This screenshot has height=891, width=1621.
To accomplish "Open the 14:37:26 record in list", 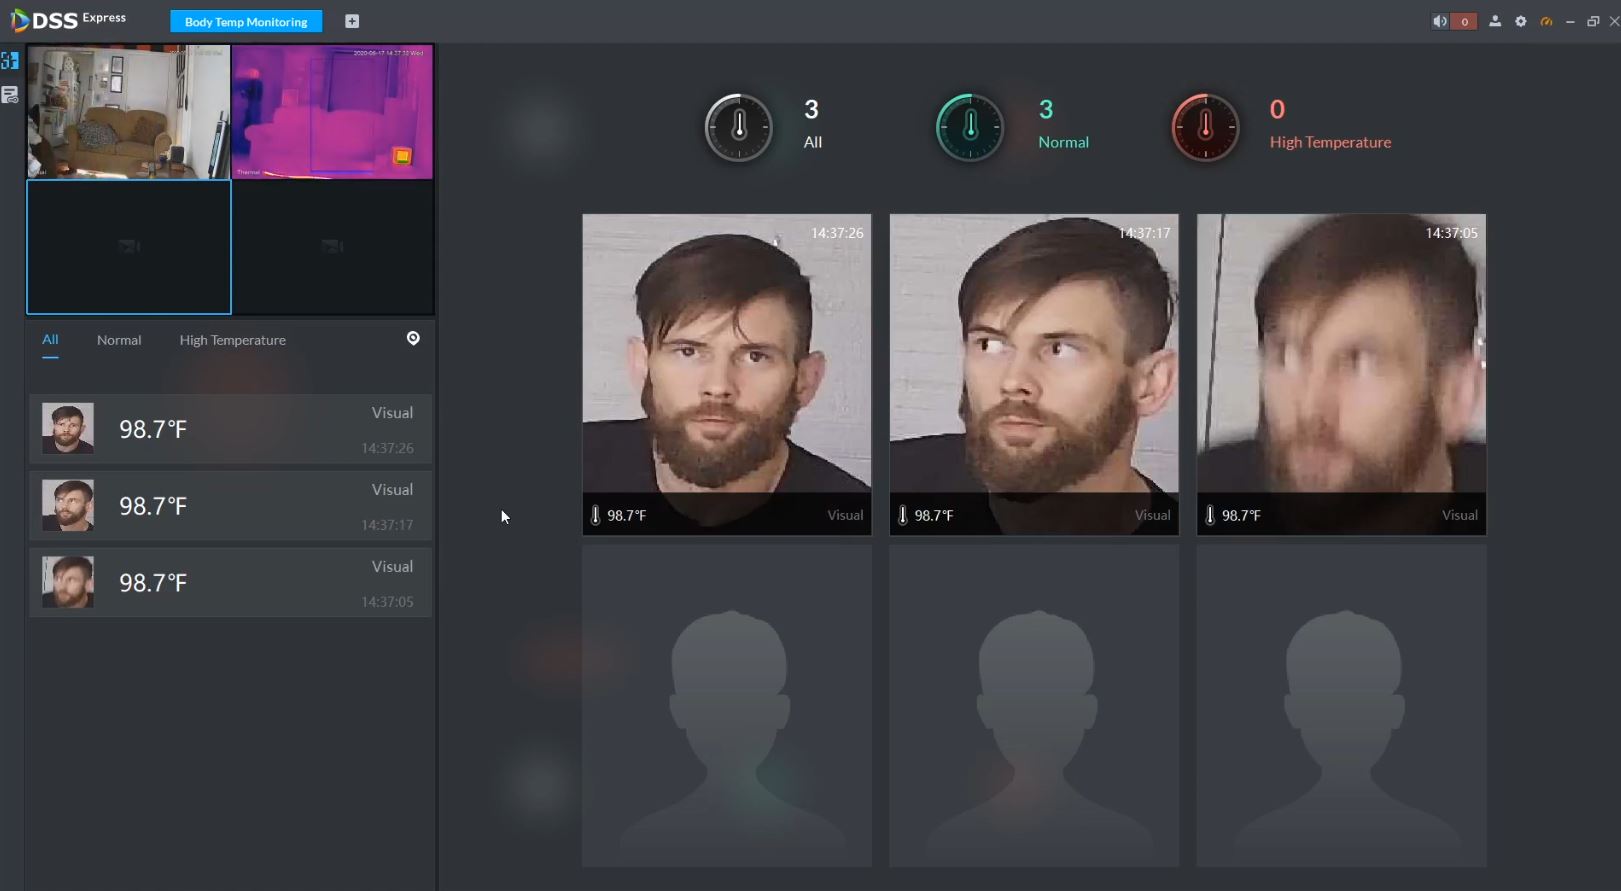I will coord(230,429).
